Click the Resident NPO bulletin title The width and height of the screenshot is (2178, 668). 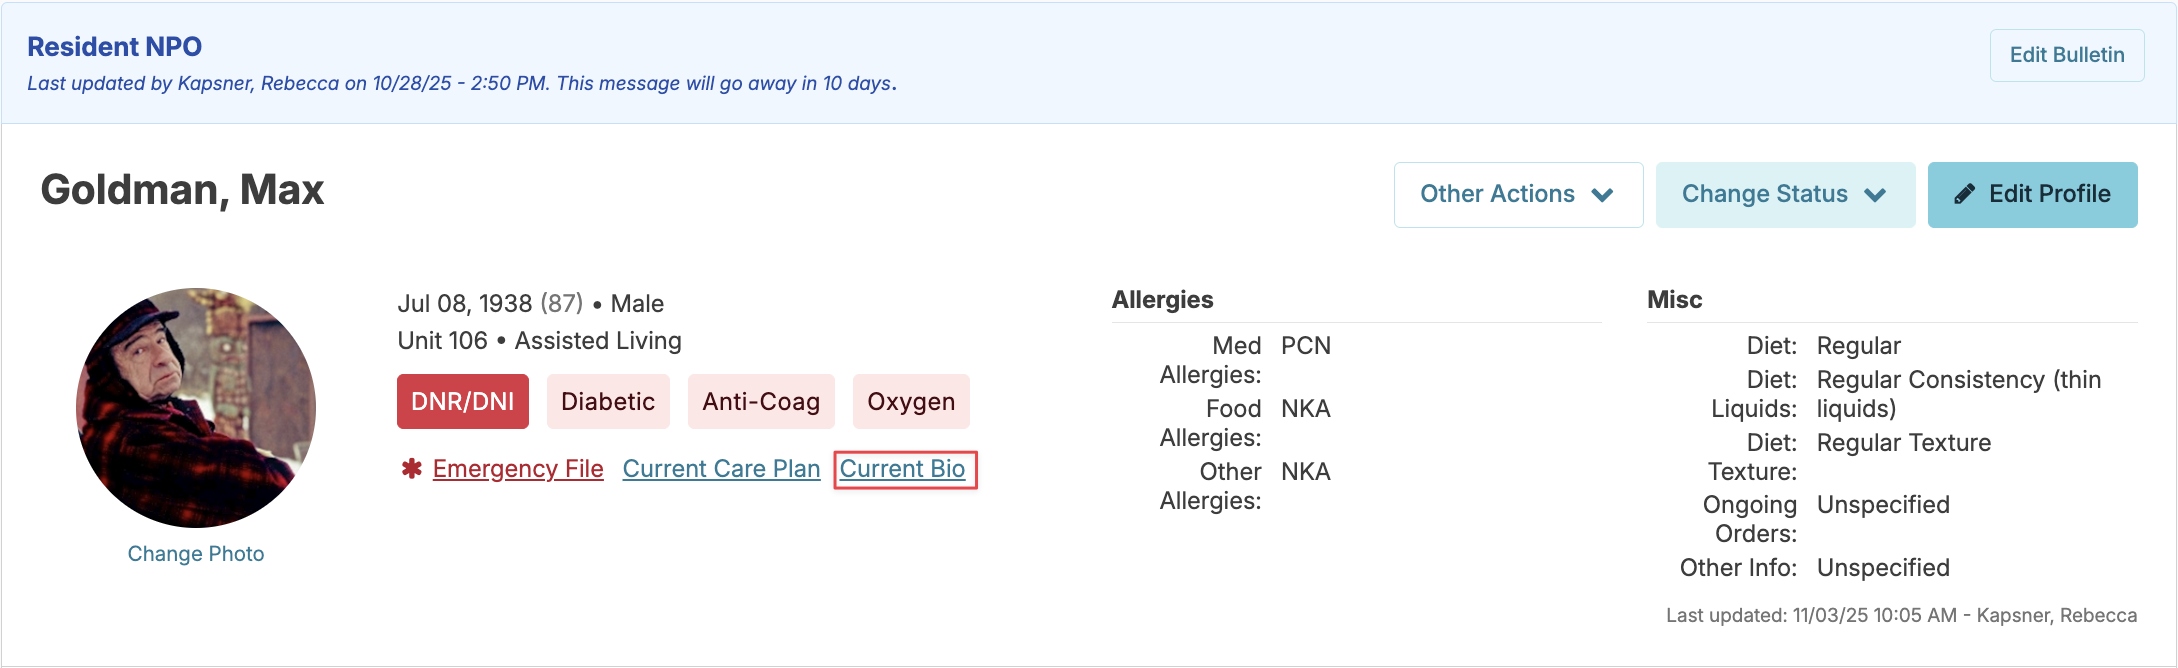coord(115,47)
